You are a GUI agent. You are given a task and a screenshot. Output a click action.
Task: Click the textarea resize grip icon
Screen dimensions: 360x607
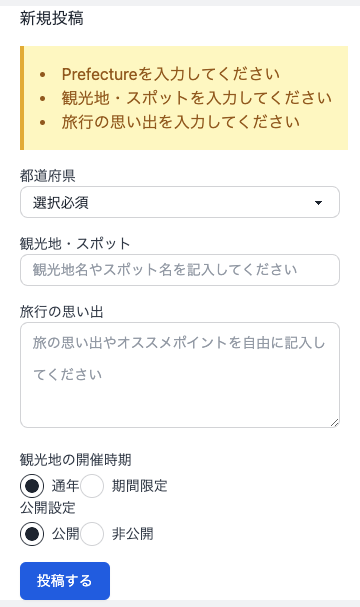click(335, 423)
